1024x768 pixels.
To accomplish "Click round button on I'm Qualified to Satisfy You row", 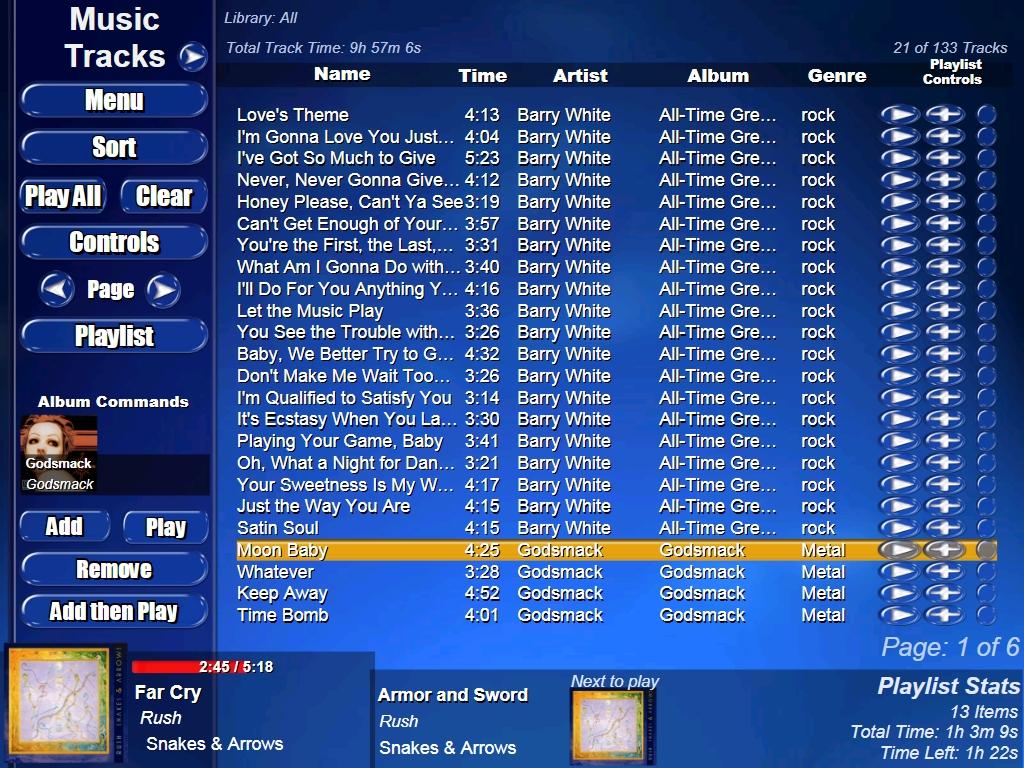I will tap(986, 398).
